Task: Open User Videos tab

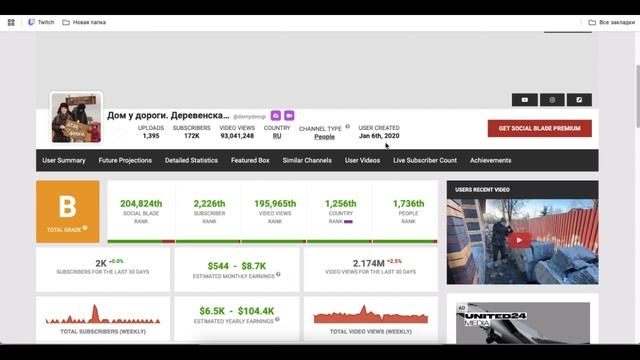Action: click(362, 160)
